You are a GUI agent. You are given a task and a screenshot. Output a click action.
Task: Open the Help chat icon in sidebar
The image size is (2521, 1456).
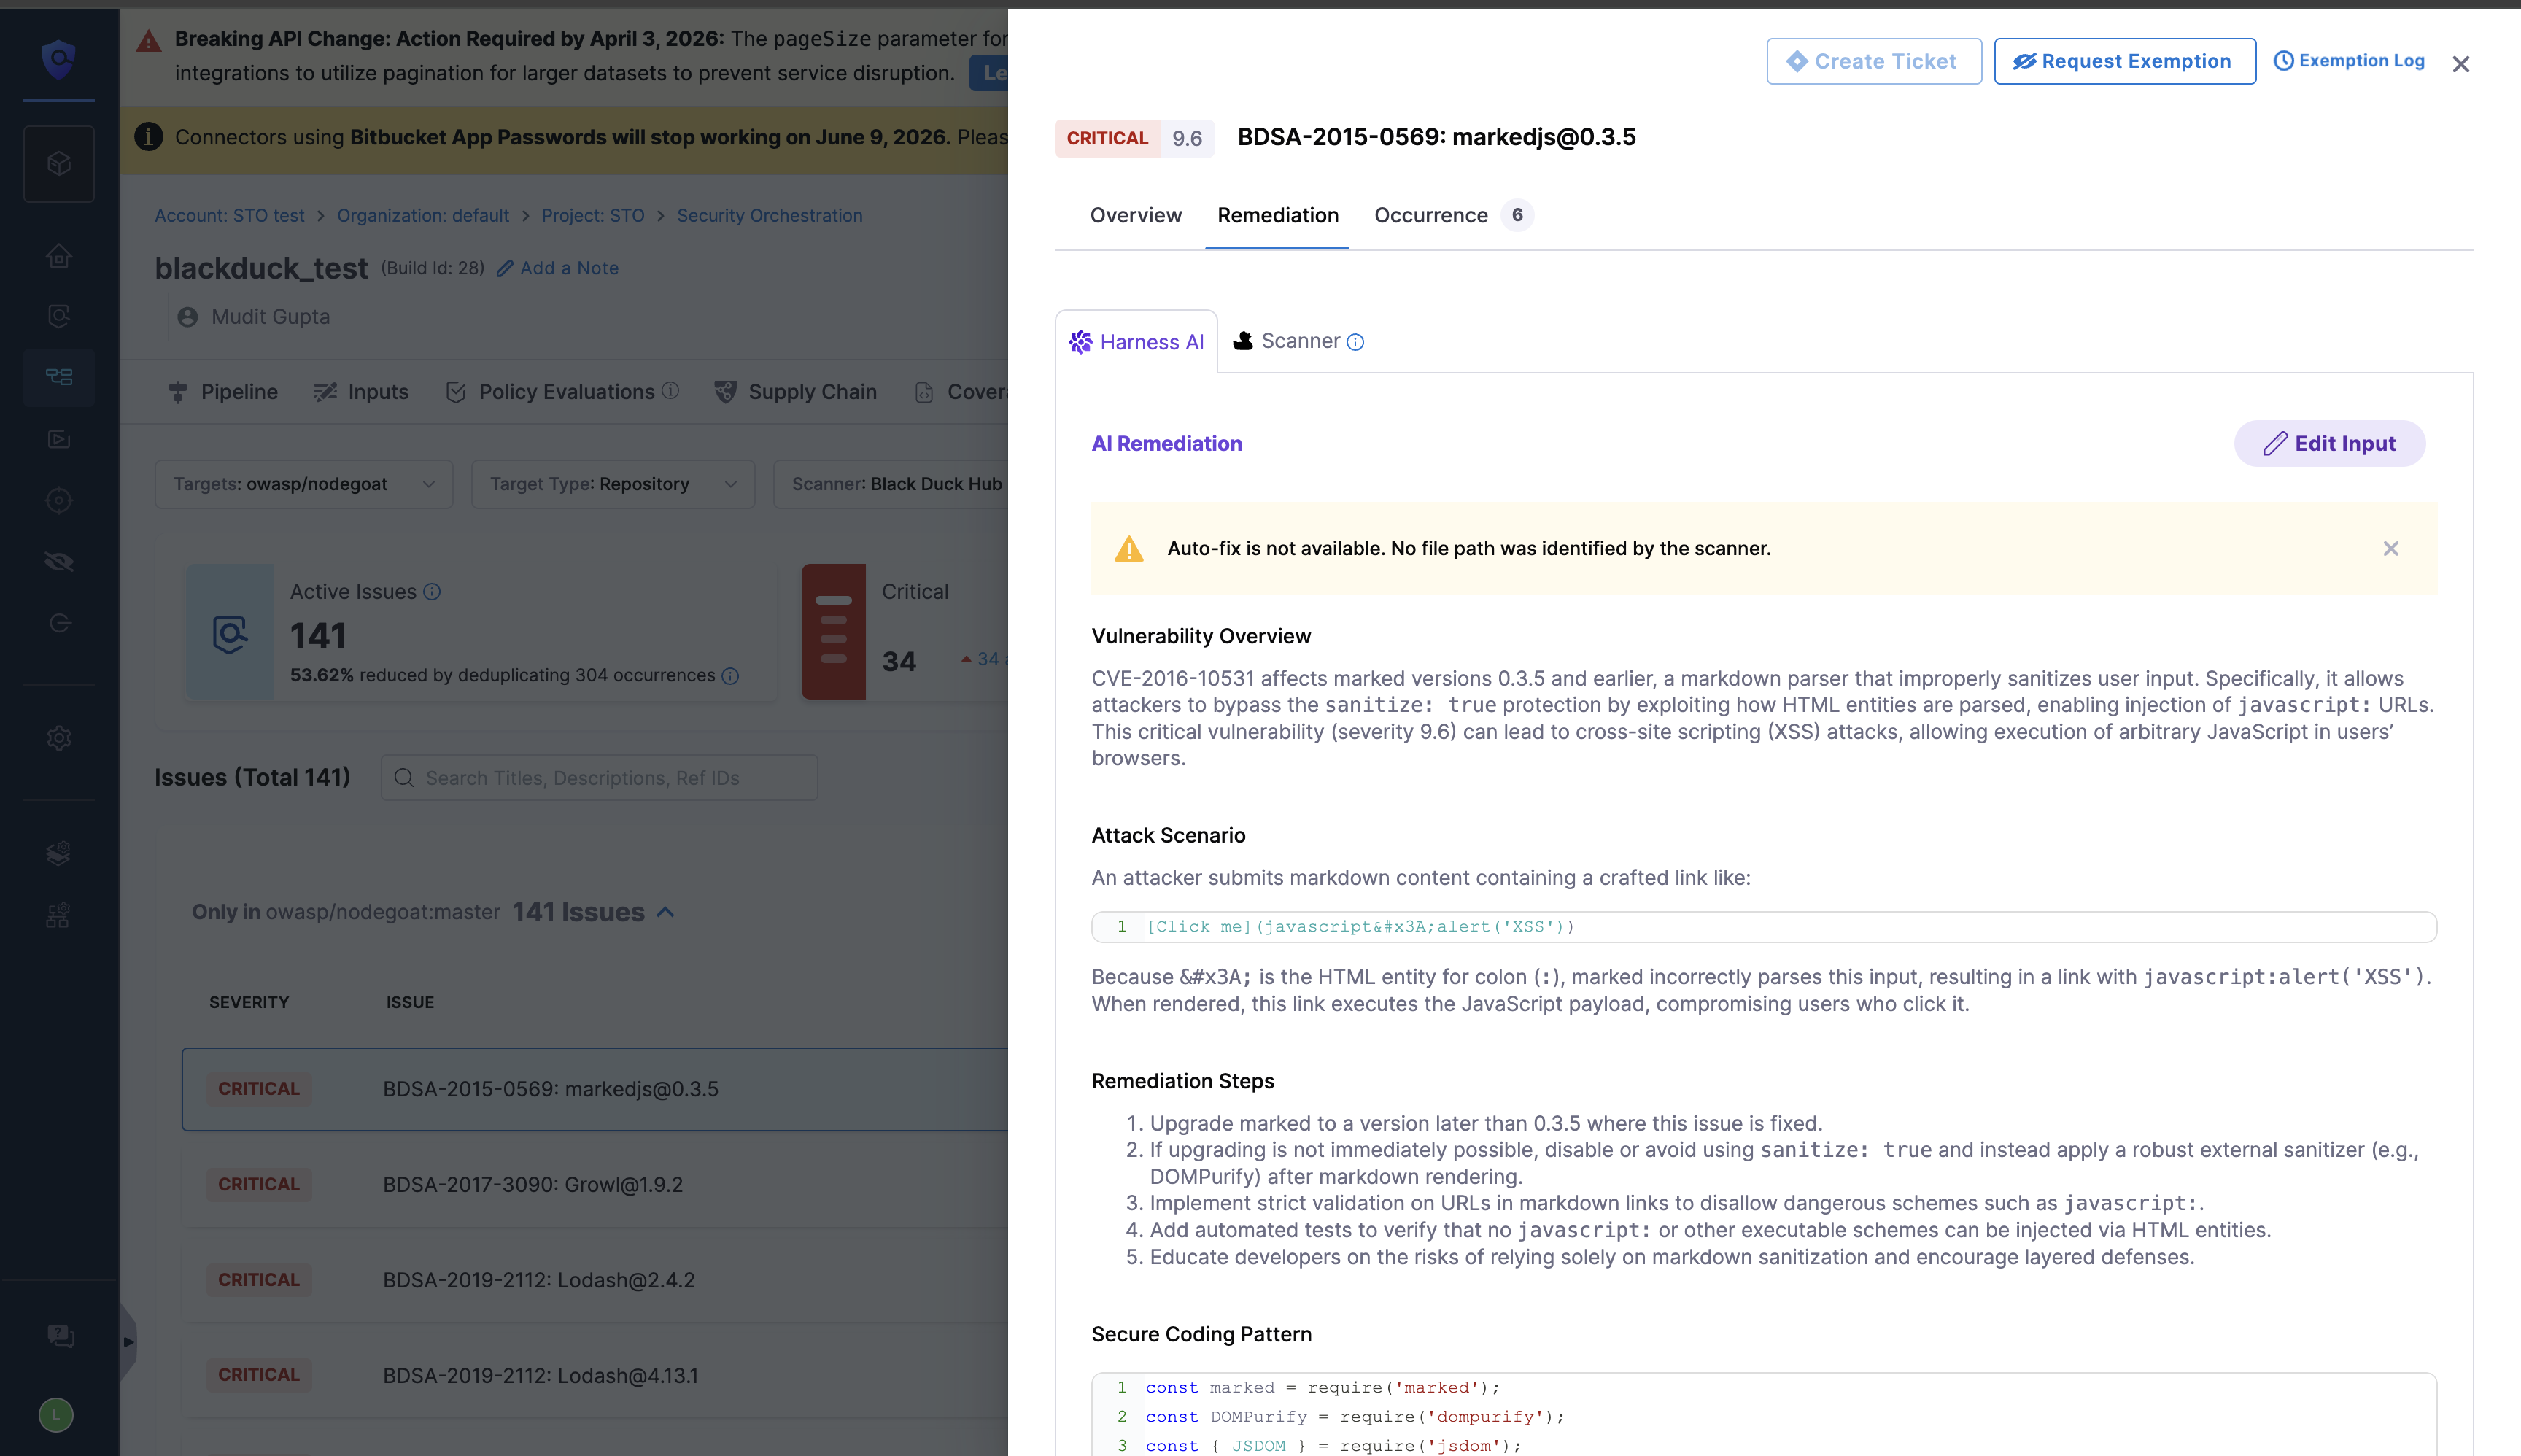click(59, 1336)
